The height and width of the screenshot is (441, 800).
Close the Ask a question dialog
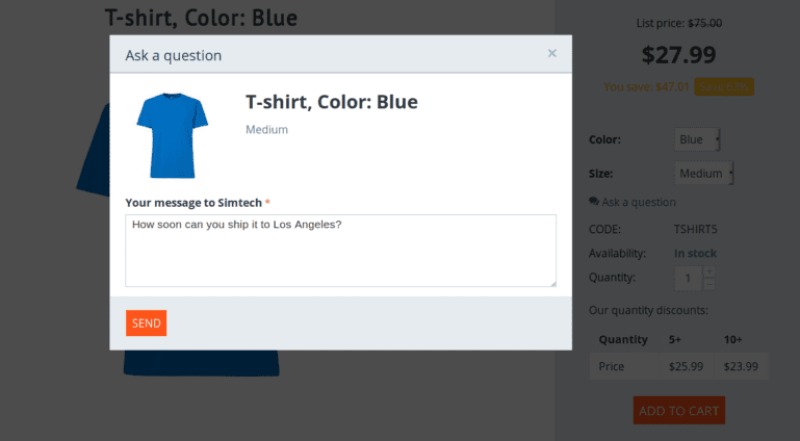pyautogui.click(x=552, y=54)
